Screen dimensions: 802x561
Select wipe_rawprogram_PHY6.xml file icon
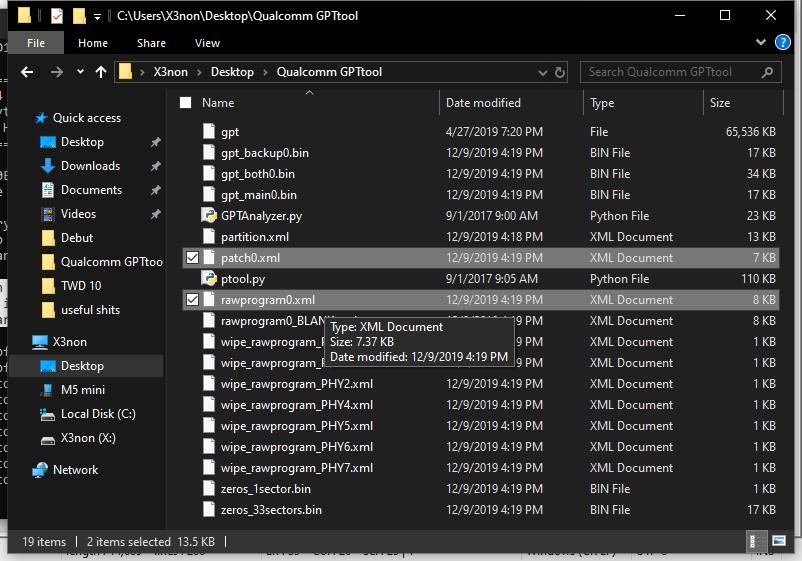pos(209,446)
